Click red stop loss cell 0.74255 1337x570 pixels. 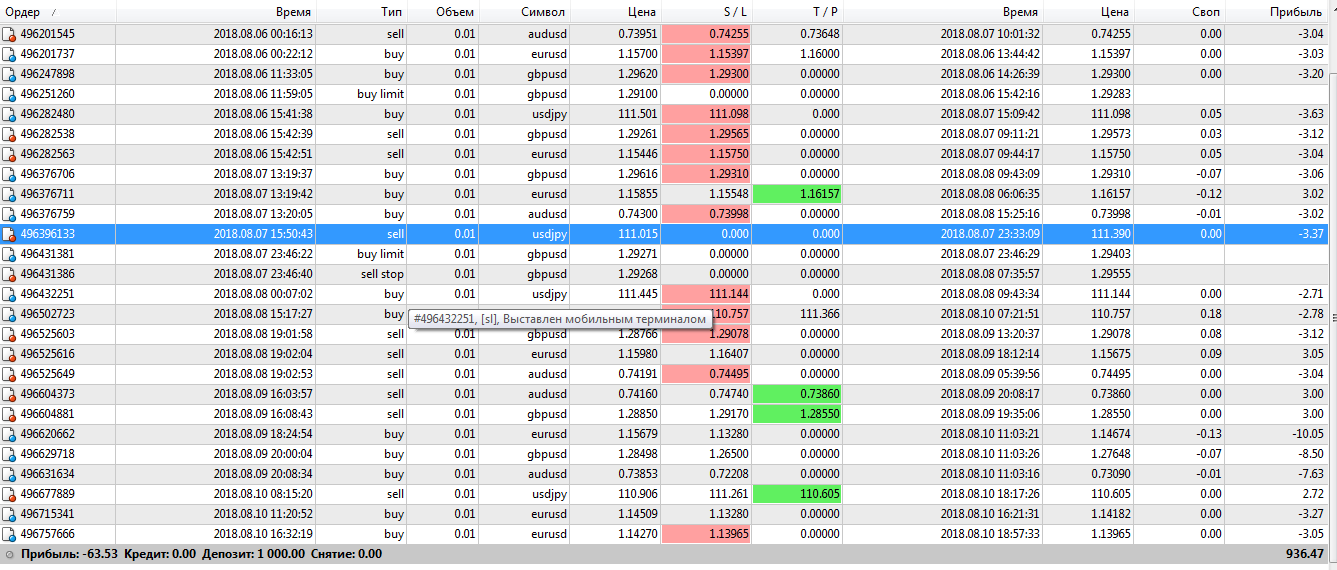tap(707, 34)
